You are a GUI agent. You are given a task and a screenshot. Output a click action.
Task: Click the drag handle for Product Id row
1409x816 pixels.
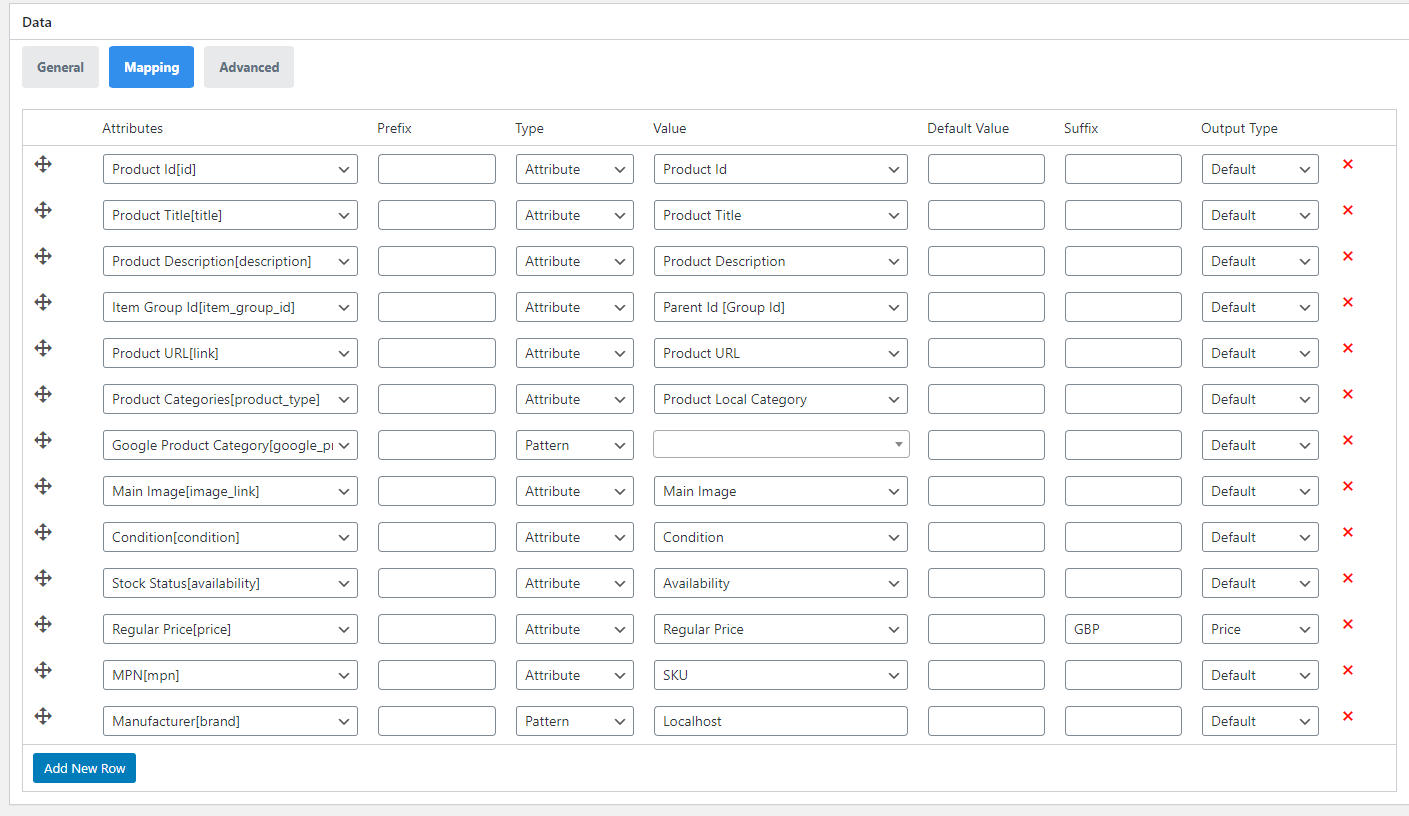(x=43, y=164)
